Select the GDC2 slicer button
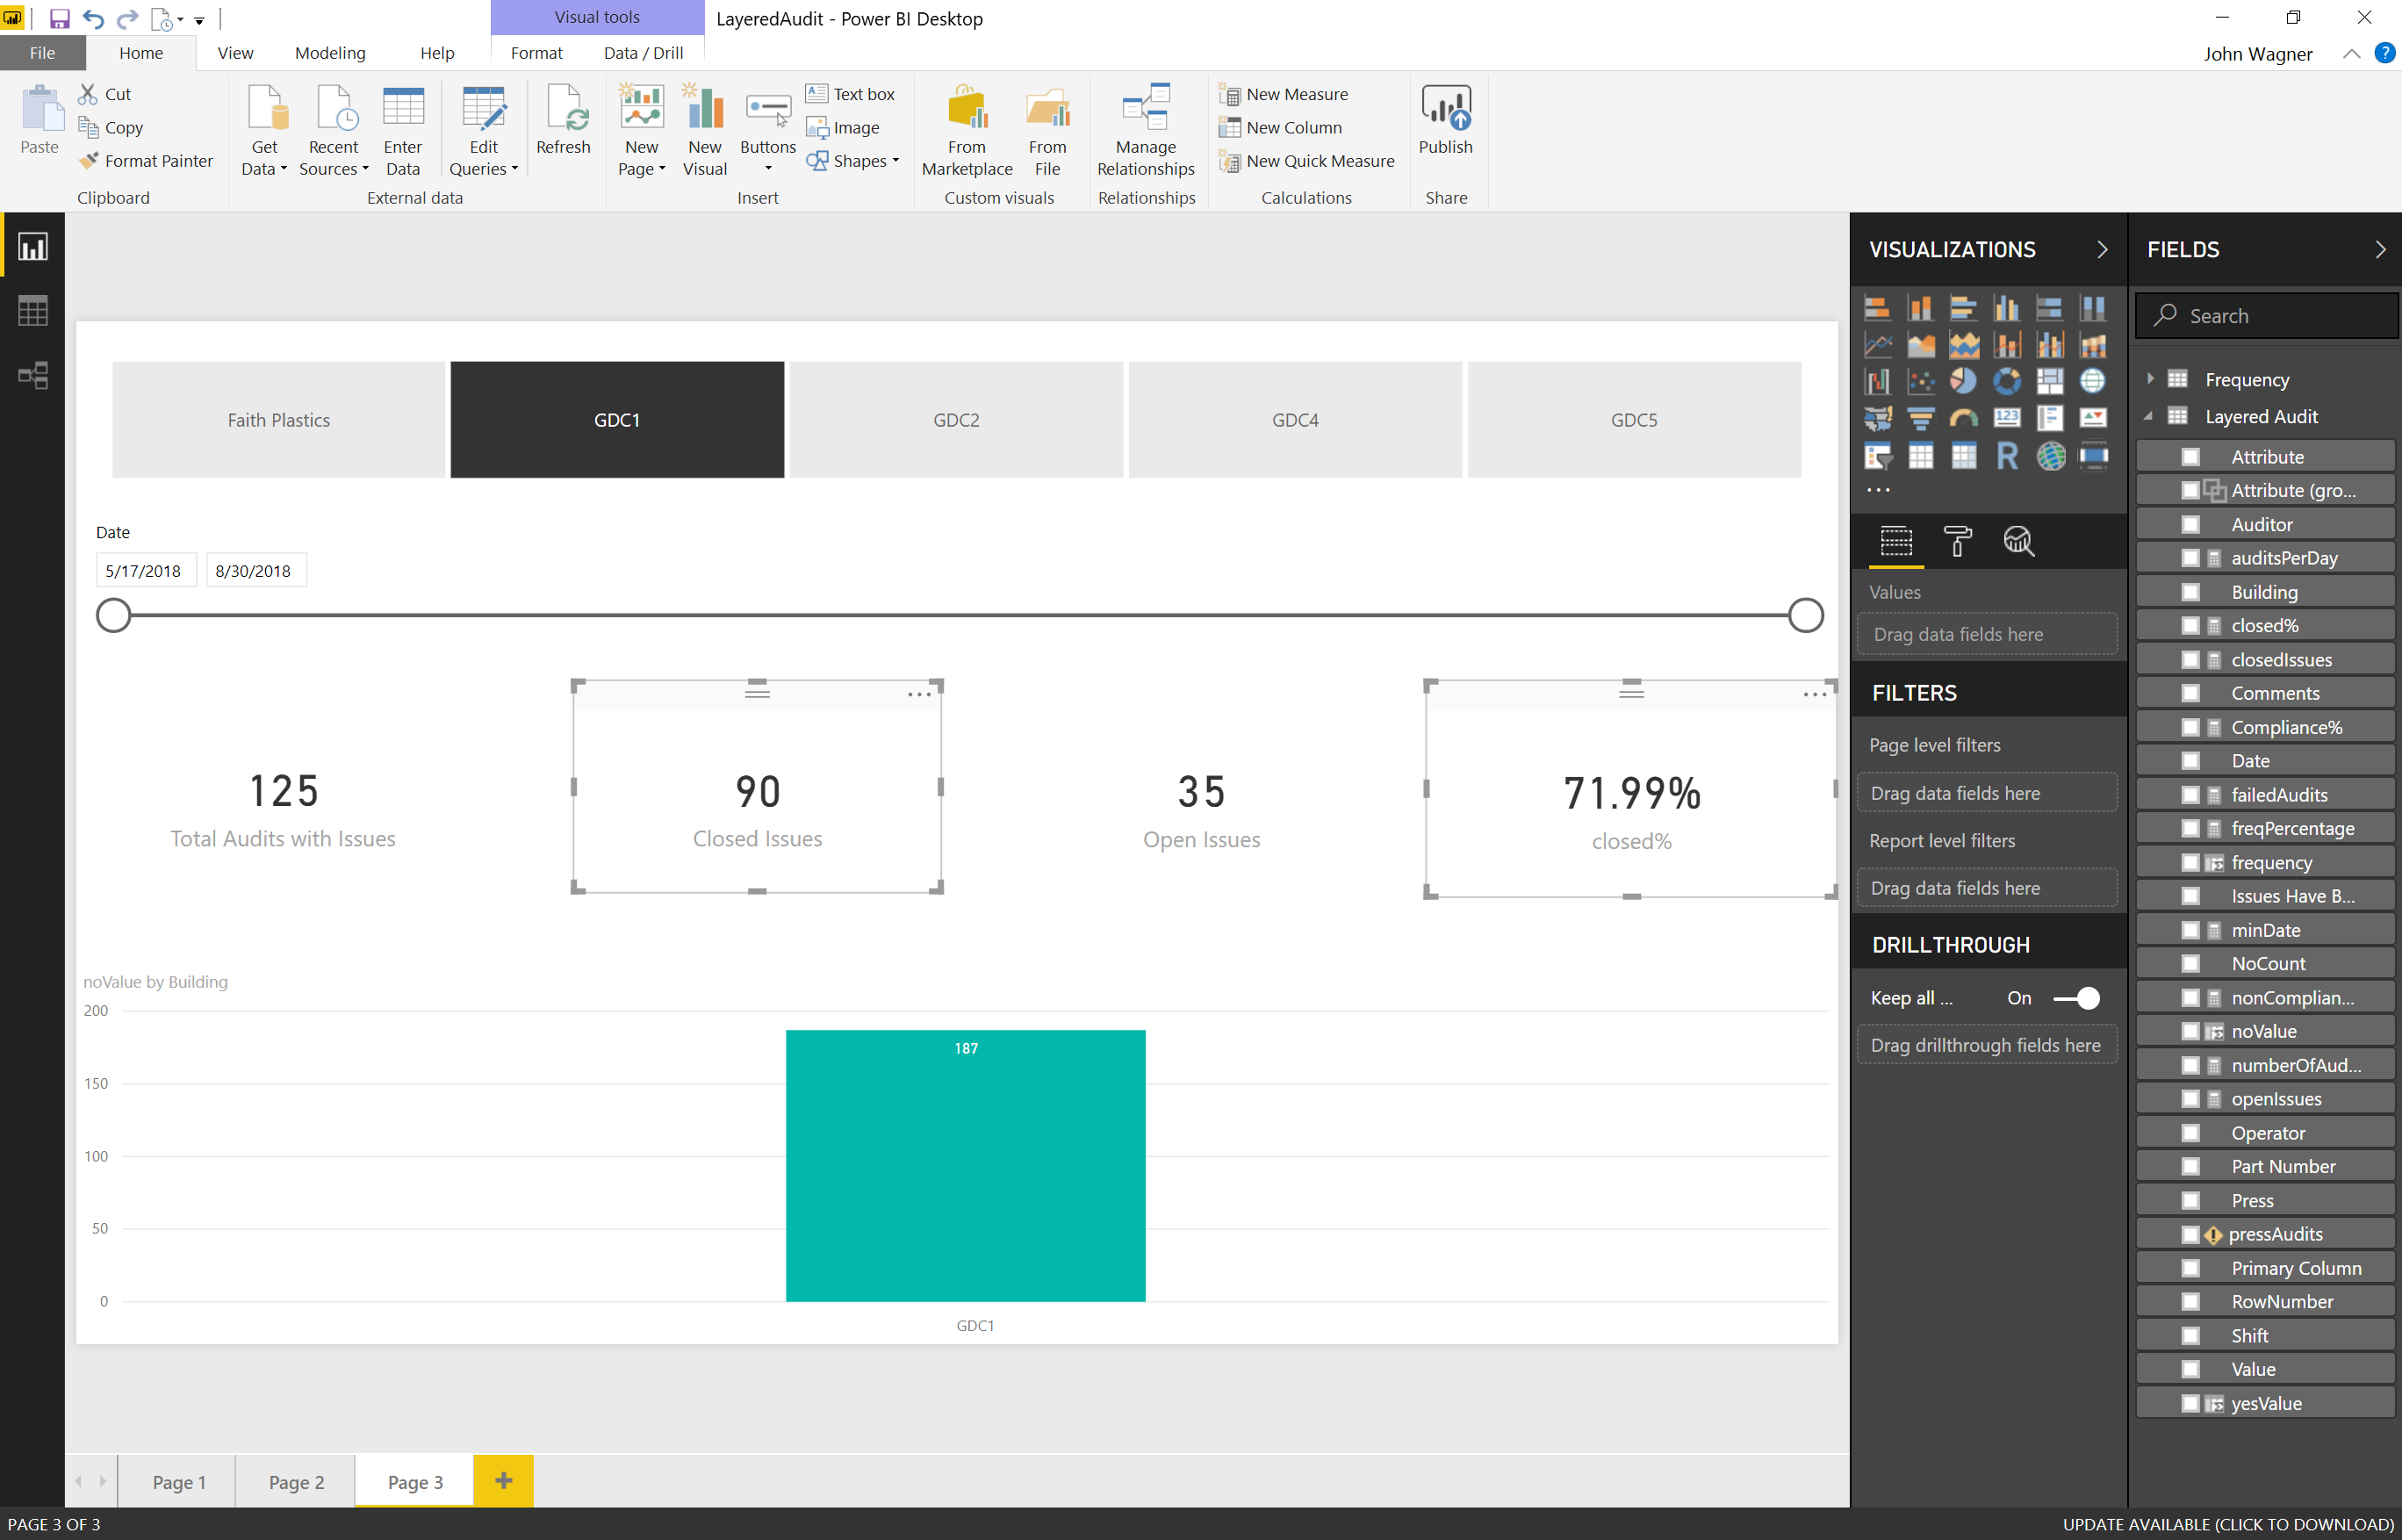Viewport: 2402px width, 1540px height. tap(956, 420)
